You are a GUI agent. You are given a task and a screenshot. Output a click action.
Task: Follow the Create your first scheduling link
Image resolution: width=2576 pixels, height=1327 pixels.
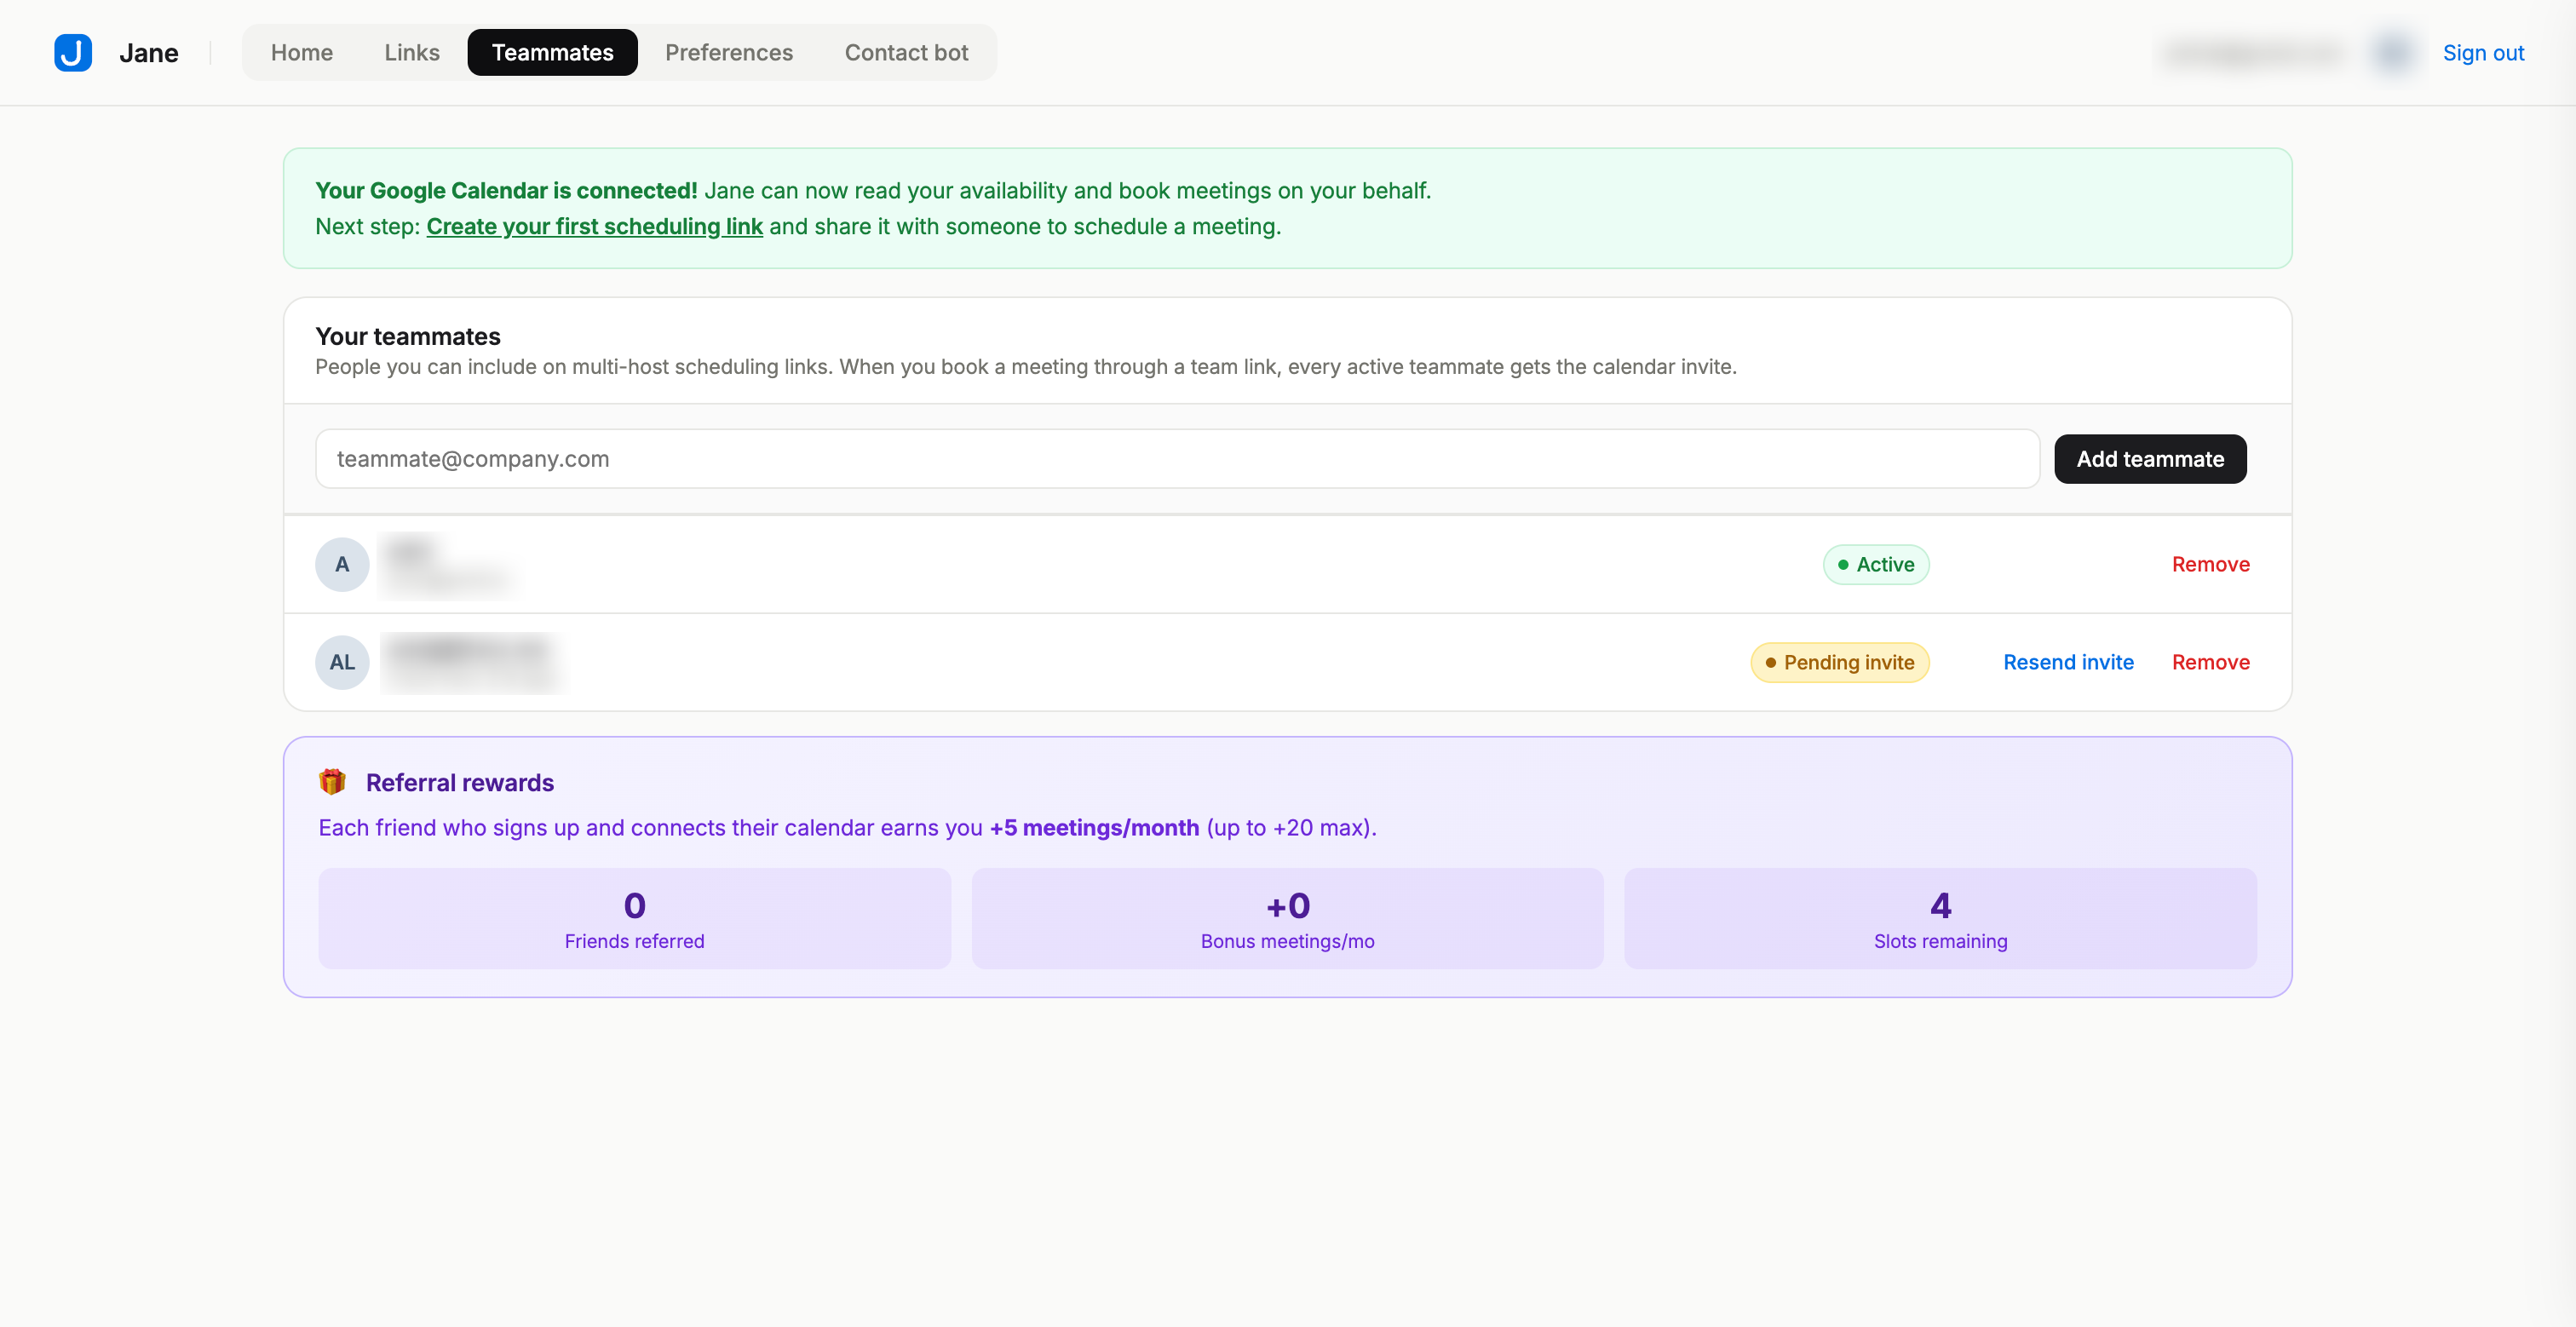(x=594, y=226)
